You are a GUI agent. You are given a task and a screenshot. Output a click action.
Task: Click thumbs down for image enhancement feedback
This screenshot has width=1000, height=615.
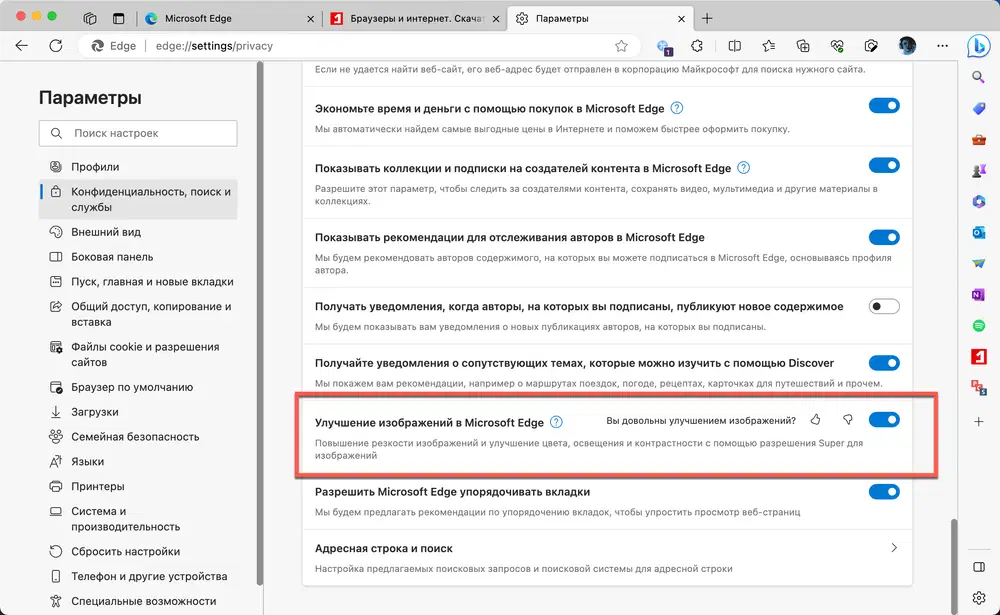[x=848, y=420]
